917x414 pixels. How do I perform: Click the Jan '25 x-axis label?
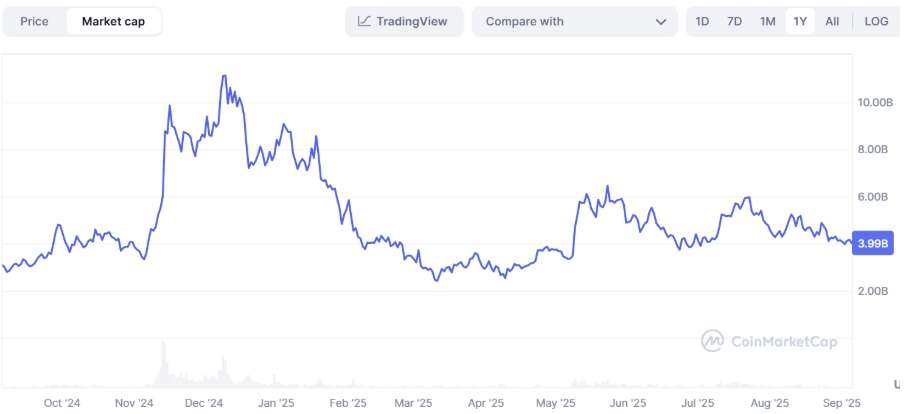(276, 404)
